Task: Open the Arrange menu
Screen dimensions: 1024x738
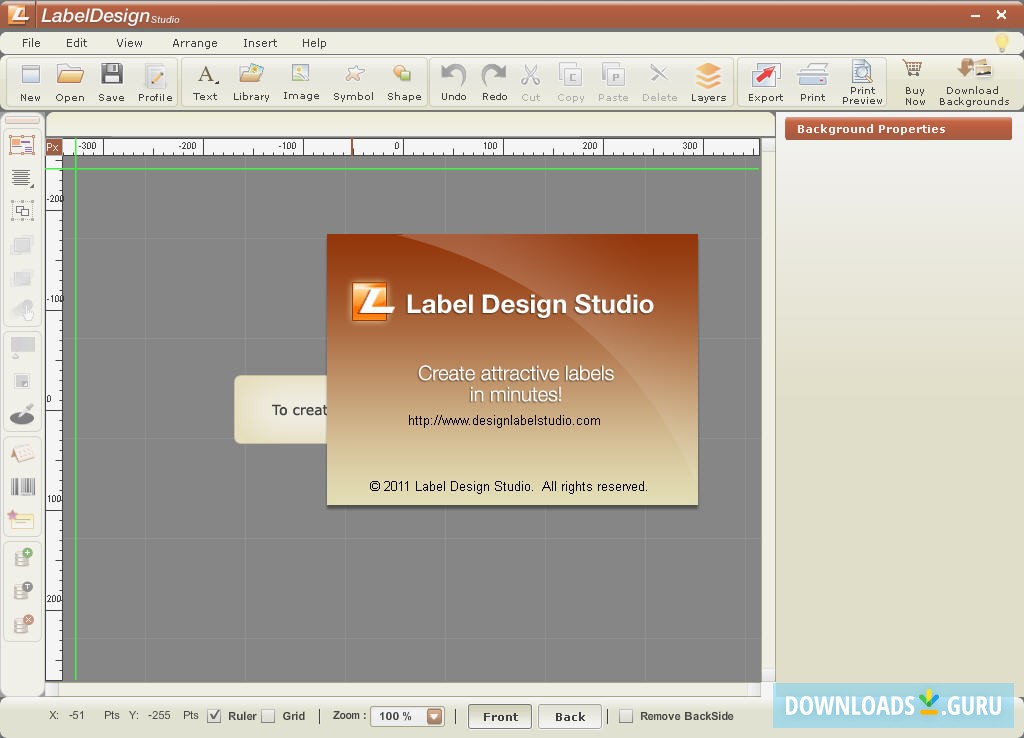Action: (194, 43)
